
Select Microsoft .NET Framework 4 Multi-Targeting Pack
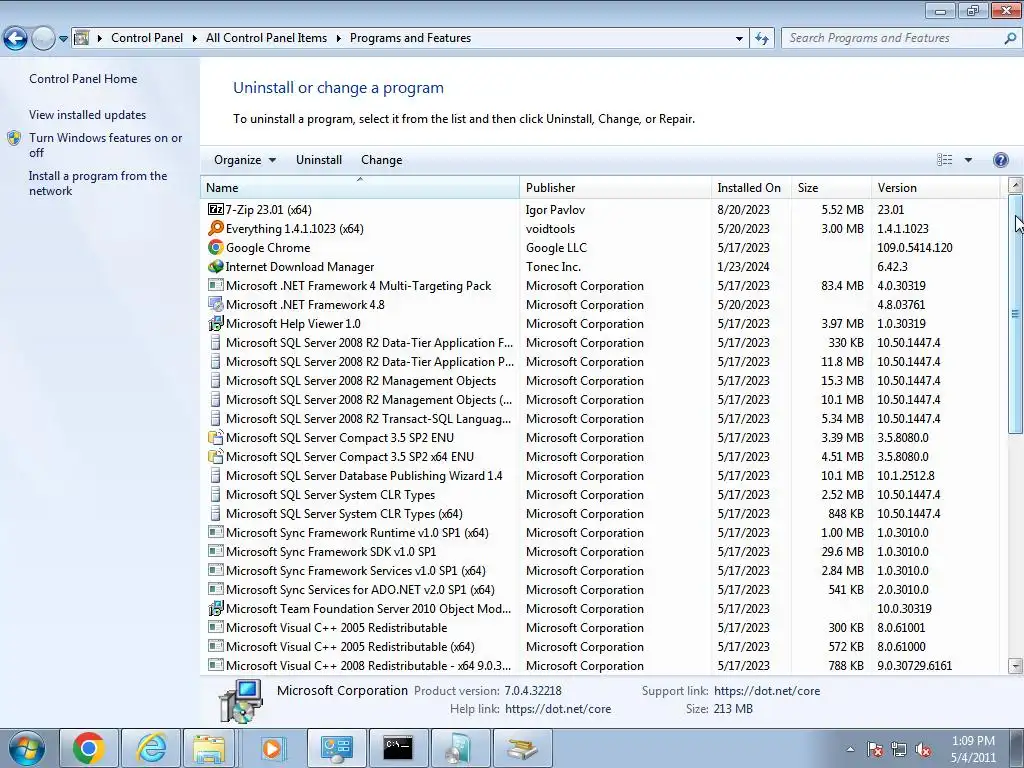point(601,286)
